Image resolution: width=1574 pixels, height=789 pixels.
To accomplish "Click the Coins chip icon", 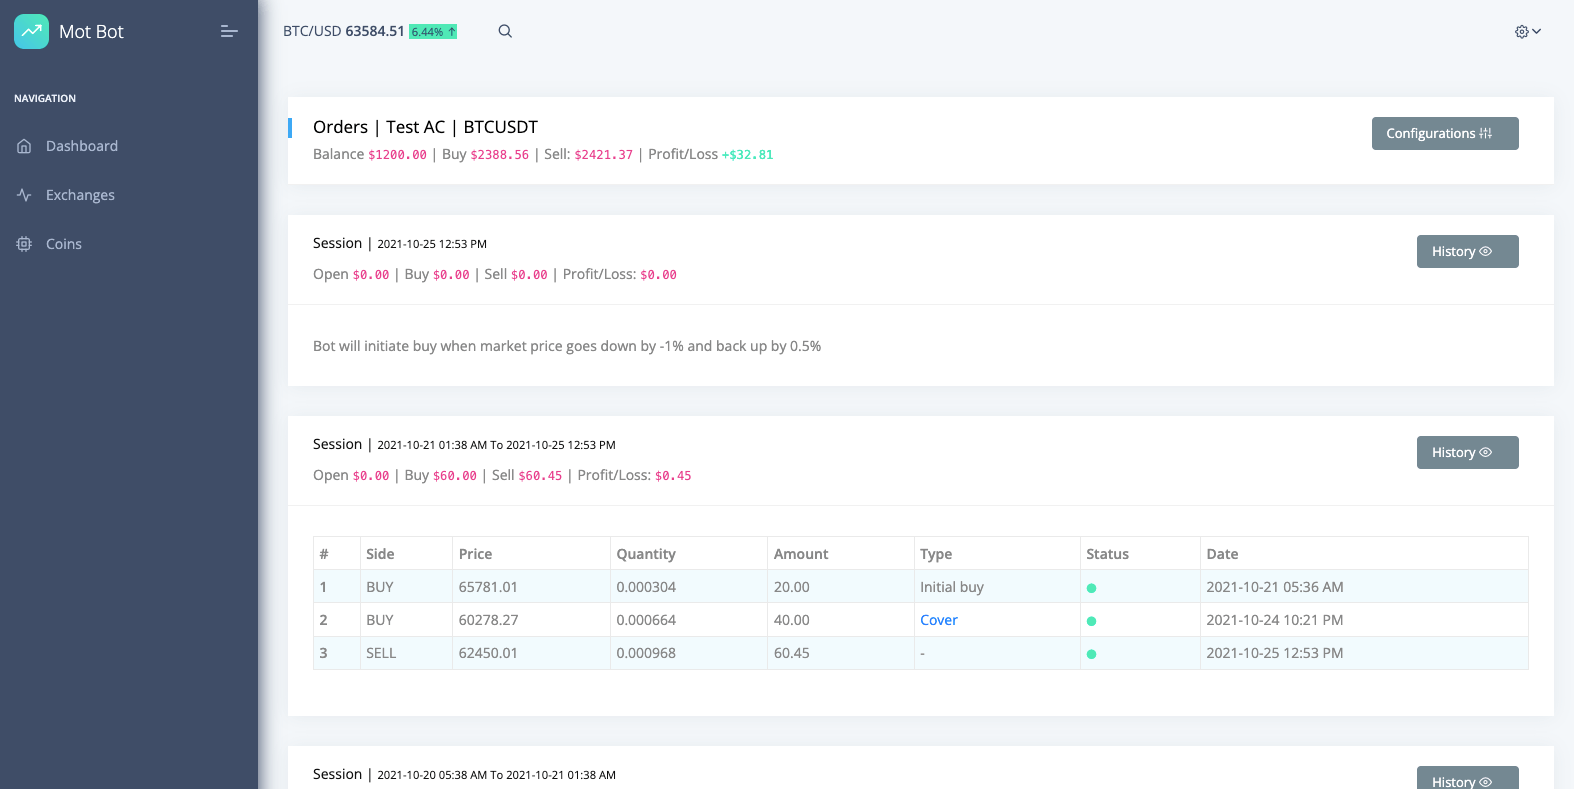I will coord(24,244).
